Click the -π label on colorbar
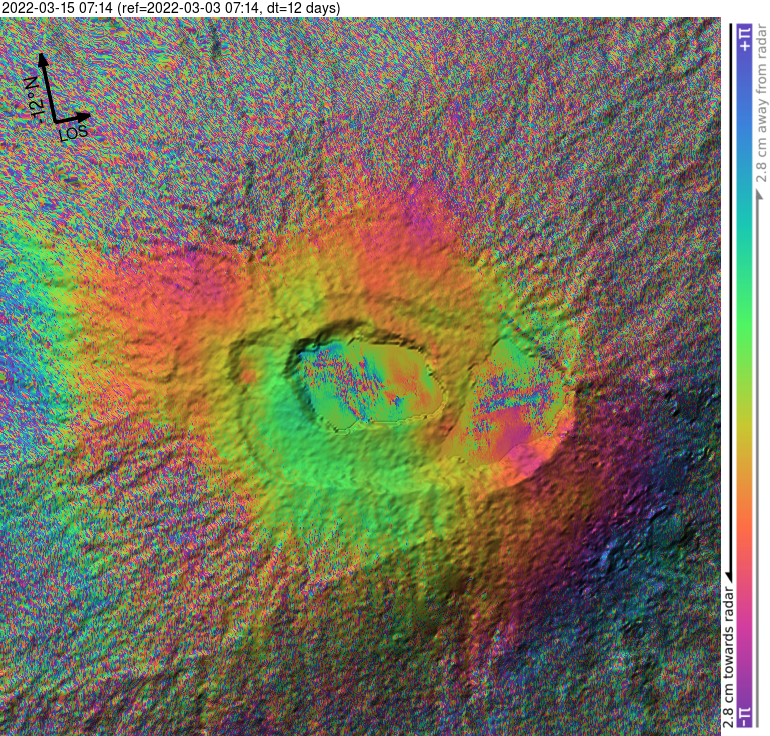770x736 pixels. pos(745,716)
